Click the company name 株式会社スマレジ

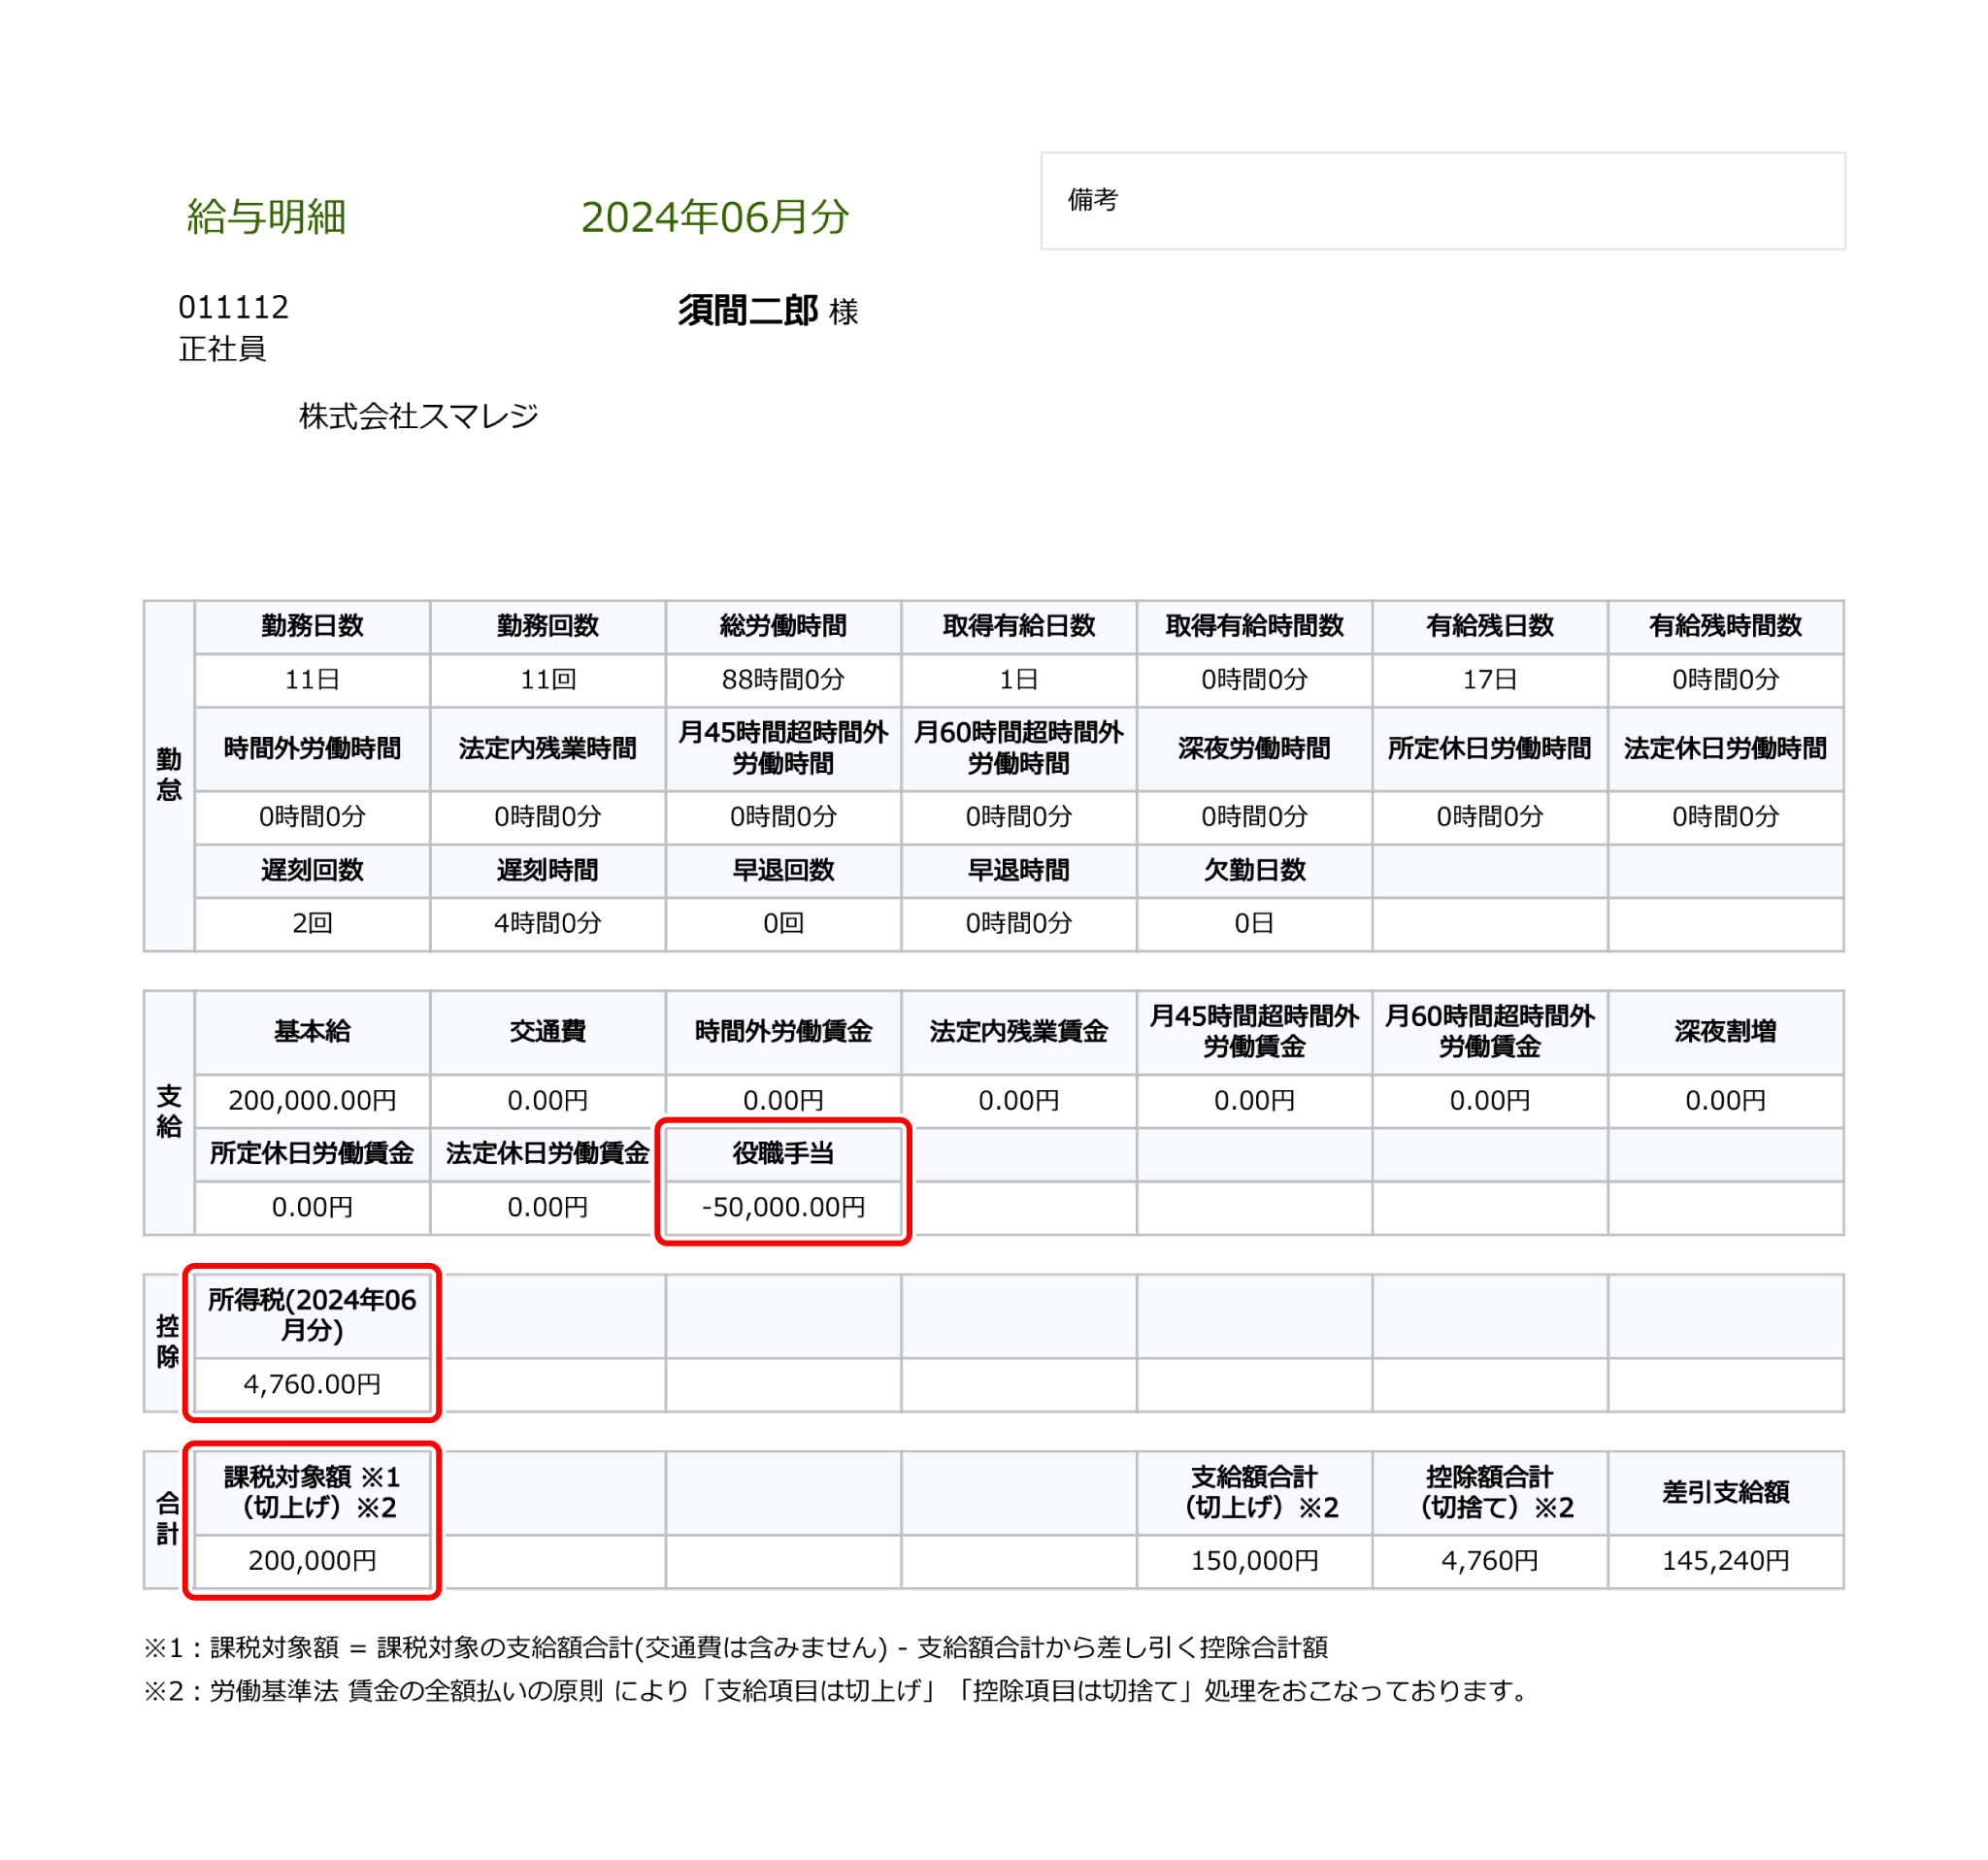[418, 416]
